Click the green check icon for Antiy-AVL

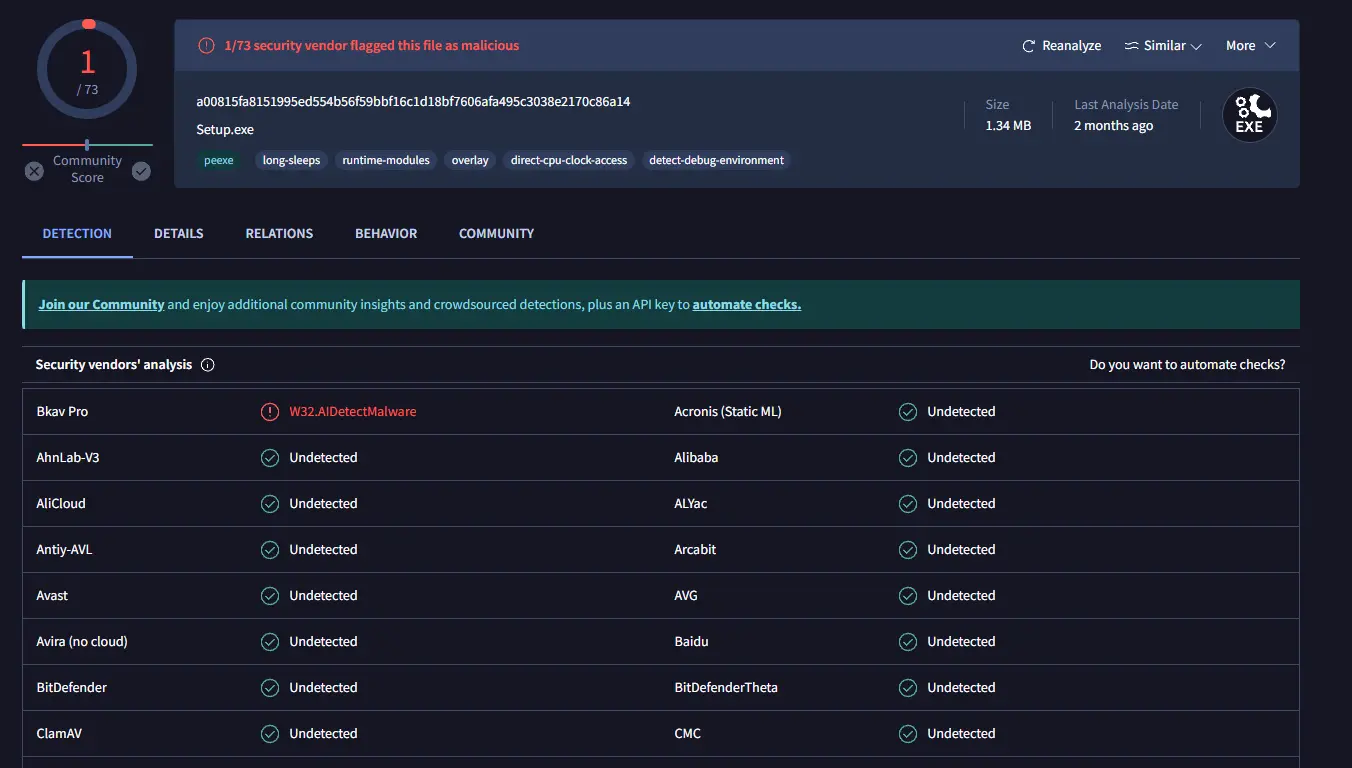pos(270,550)
